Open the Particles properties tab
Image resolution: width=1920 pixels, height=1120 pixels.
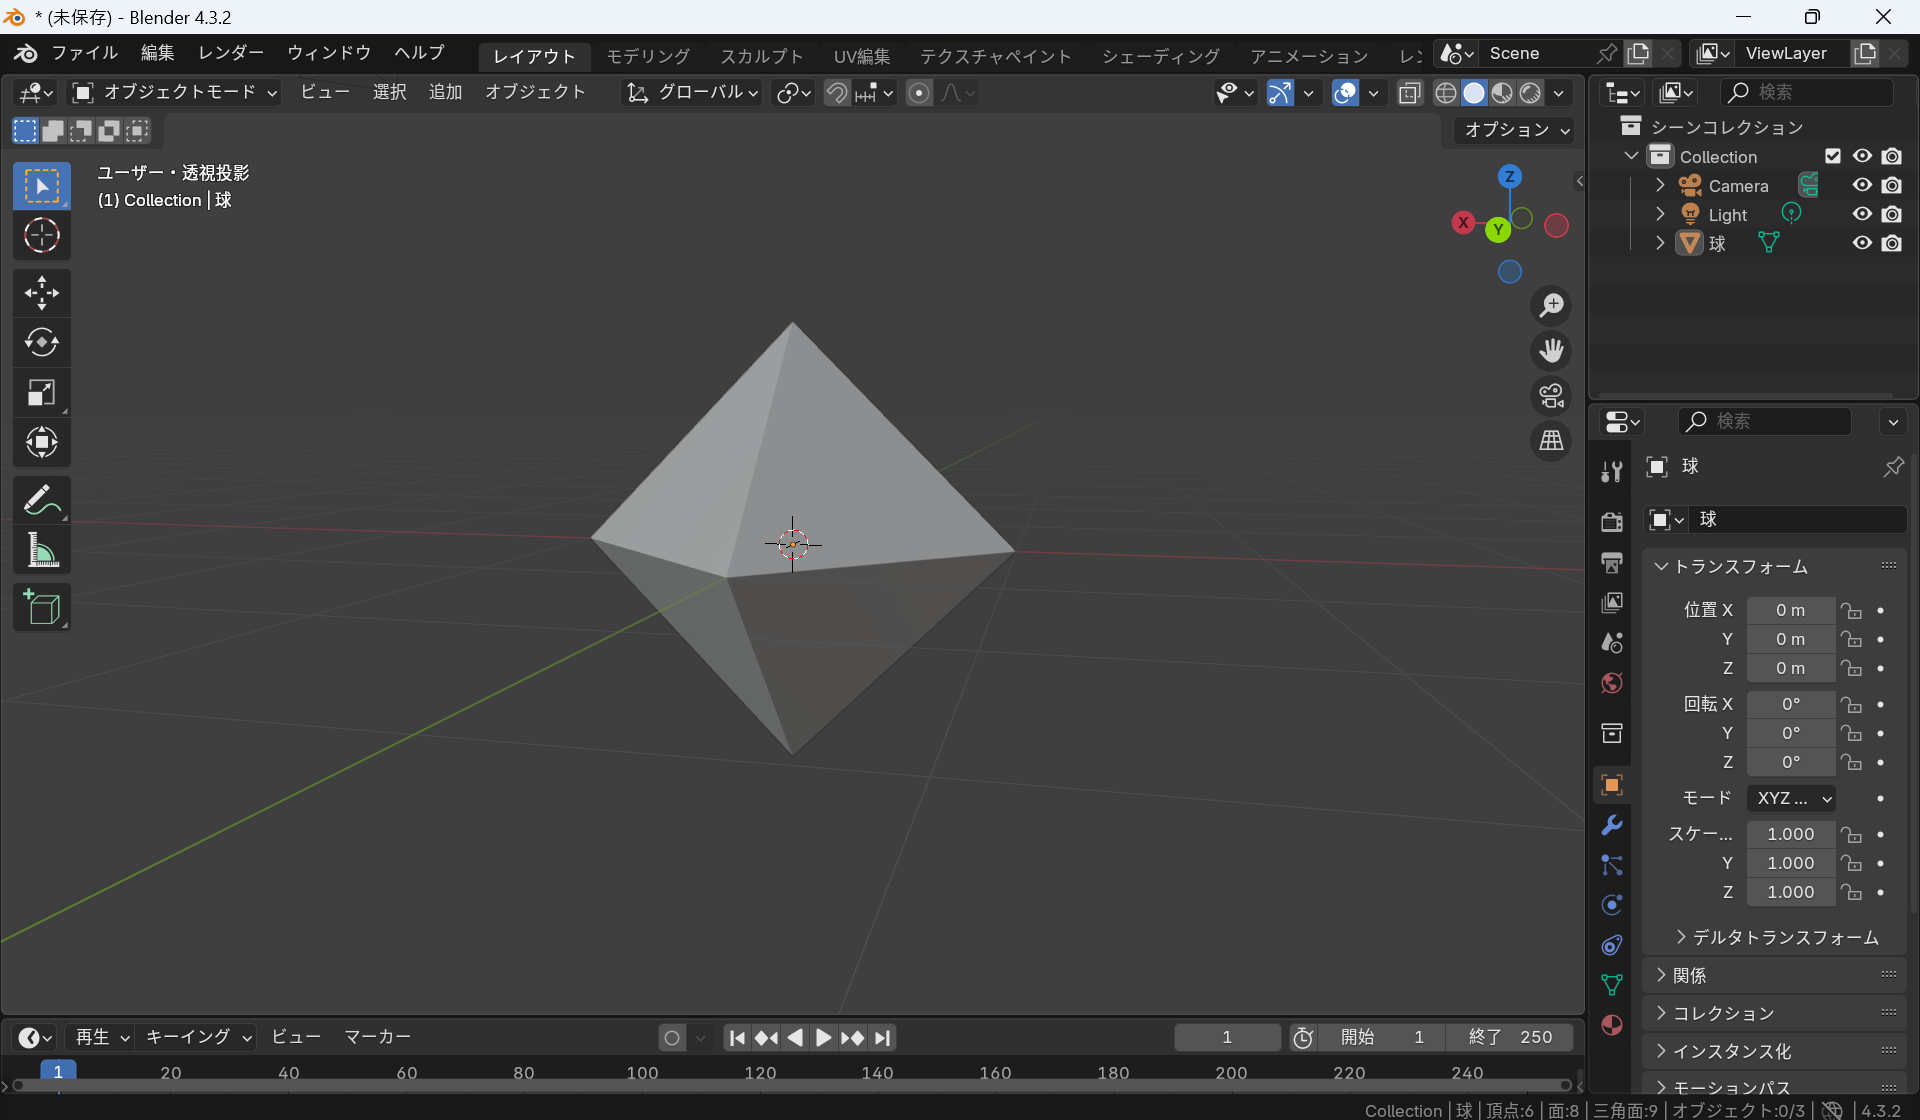[x=1611, y=865]
